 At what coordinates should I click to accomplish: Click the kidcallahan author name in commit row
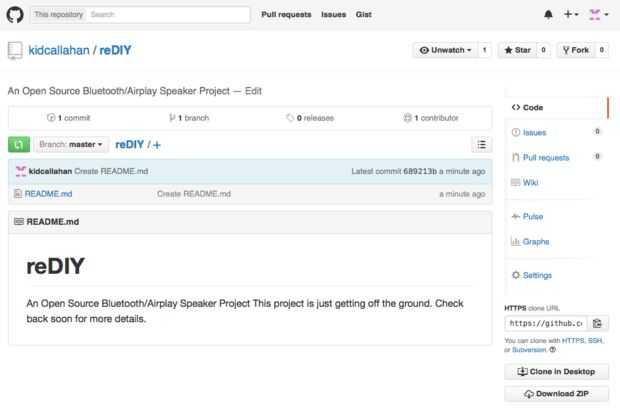(x=50, y=171)
